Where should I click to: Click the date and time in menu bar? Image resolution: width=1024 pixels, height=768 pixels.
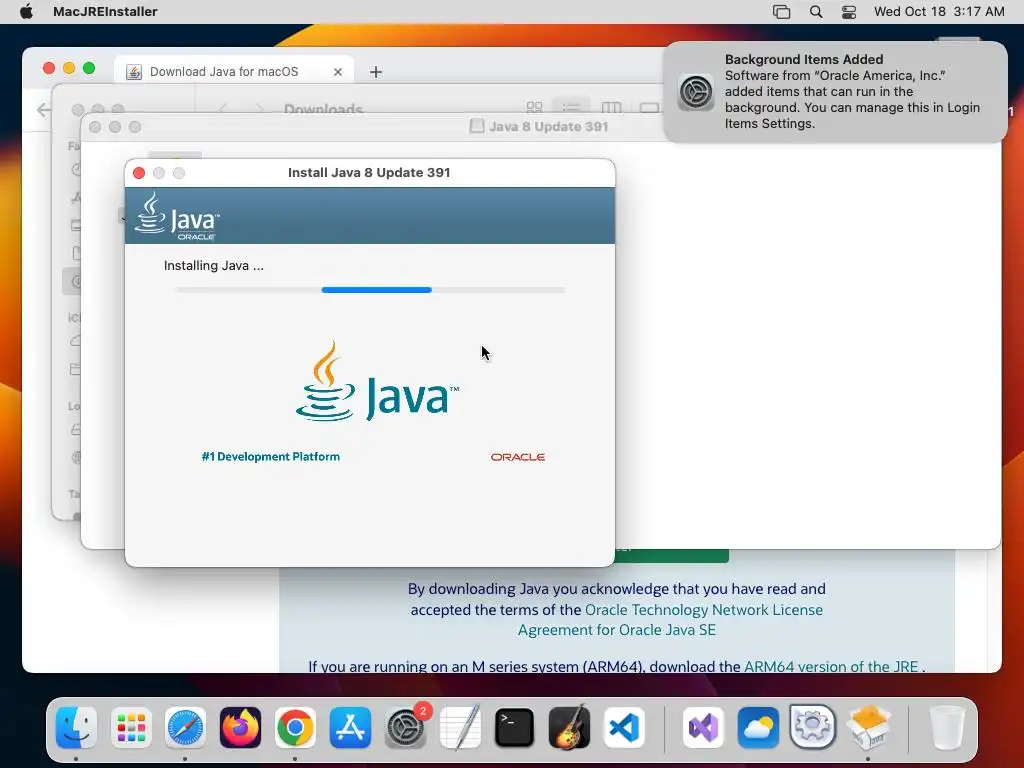(x=939, y=12)
